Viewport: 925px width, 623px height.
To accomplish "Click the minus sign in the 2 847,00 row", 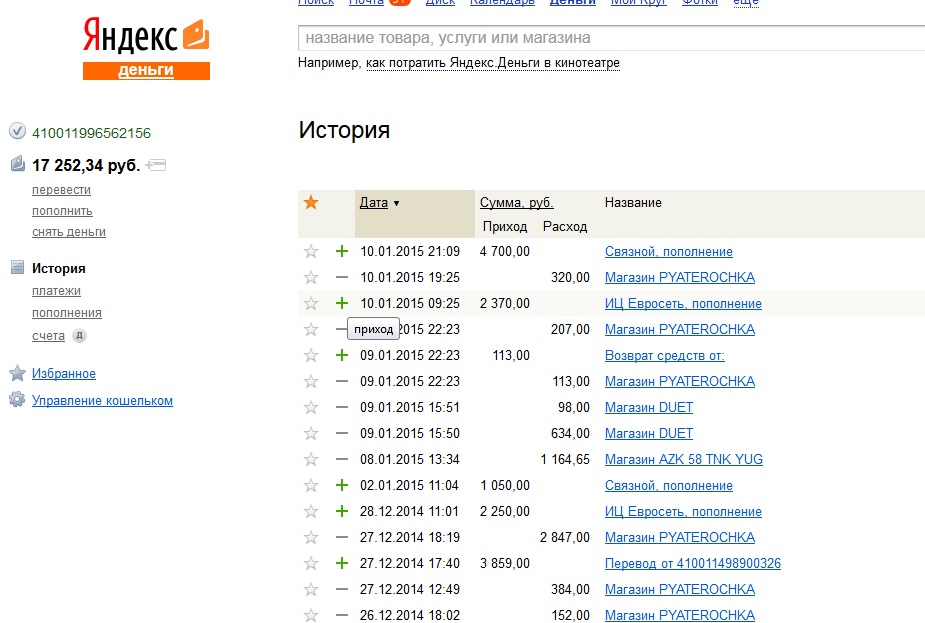I will point(342,537).
